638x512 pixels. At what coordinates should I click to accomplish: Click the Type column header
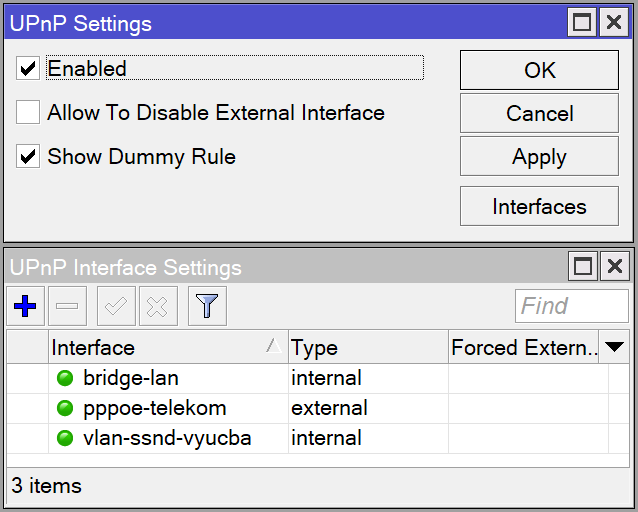367,347
